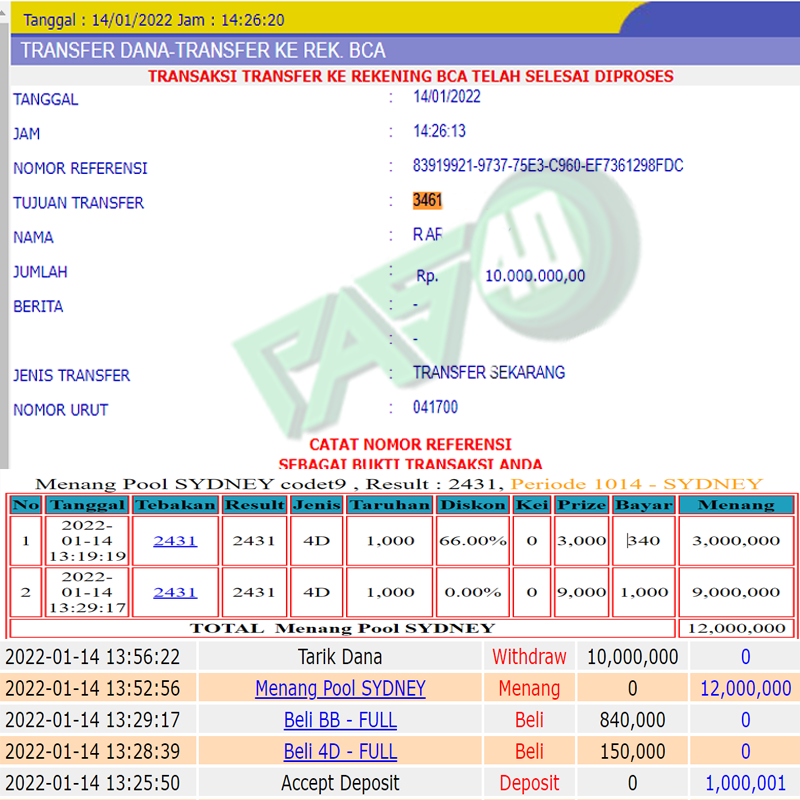The width and height of the screenshot is (800, 800).
Task: Click the Tebakan column header
Action: click(175, 505)
